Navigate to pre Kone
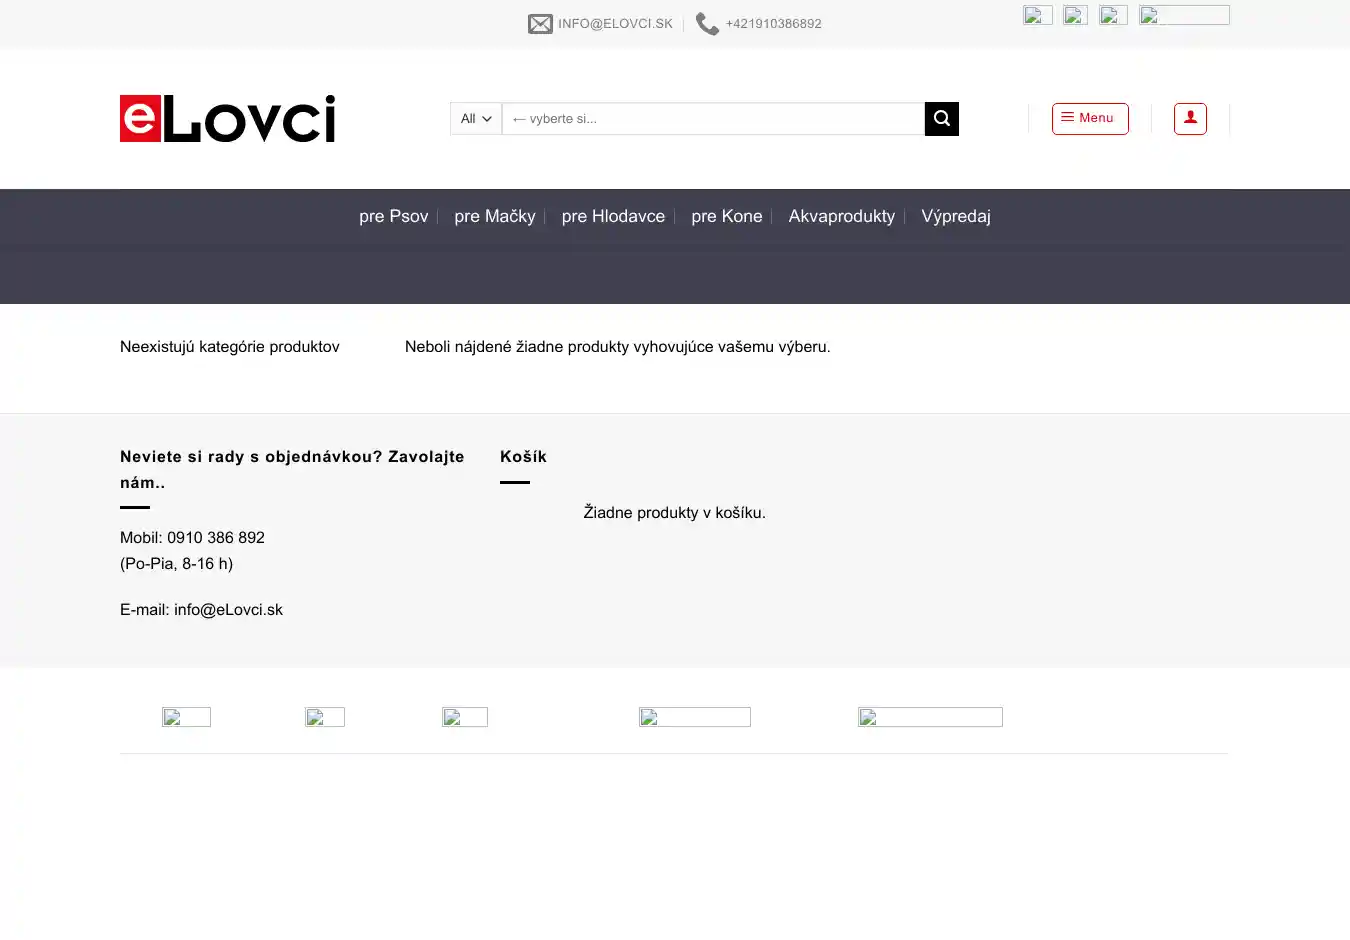Image resolution: width=1350 pixels, height=940 pixels. point(727,216)
